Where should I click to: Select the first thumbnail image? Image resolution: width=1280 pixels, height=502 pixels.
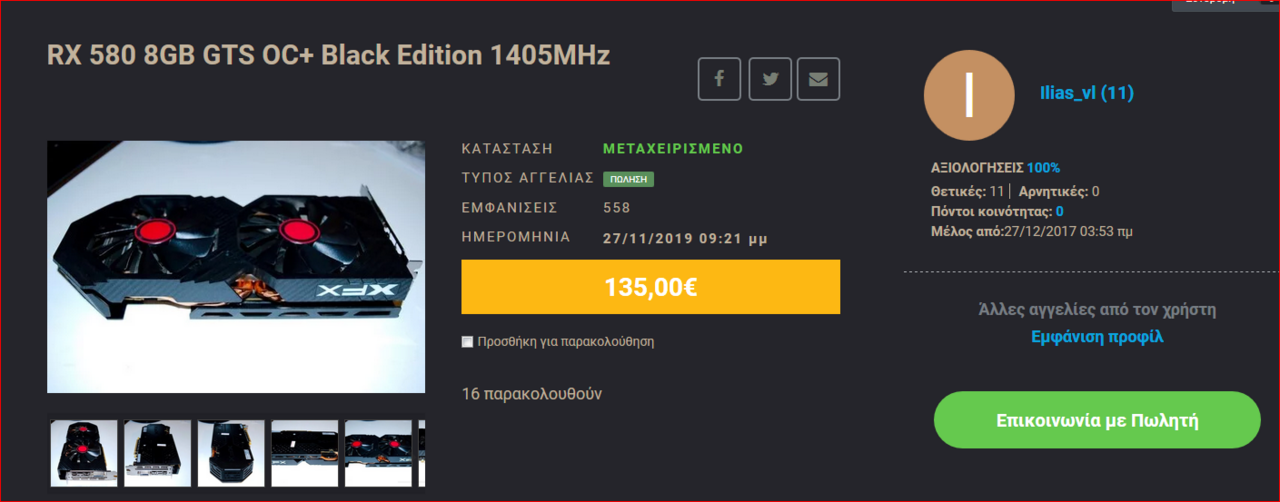point(84,453)
